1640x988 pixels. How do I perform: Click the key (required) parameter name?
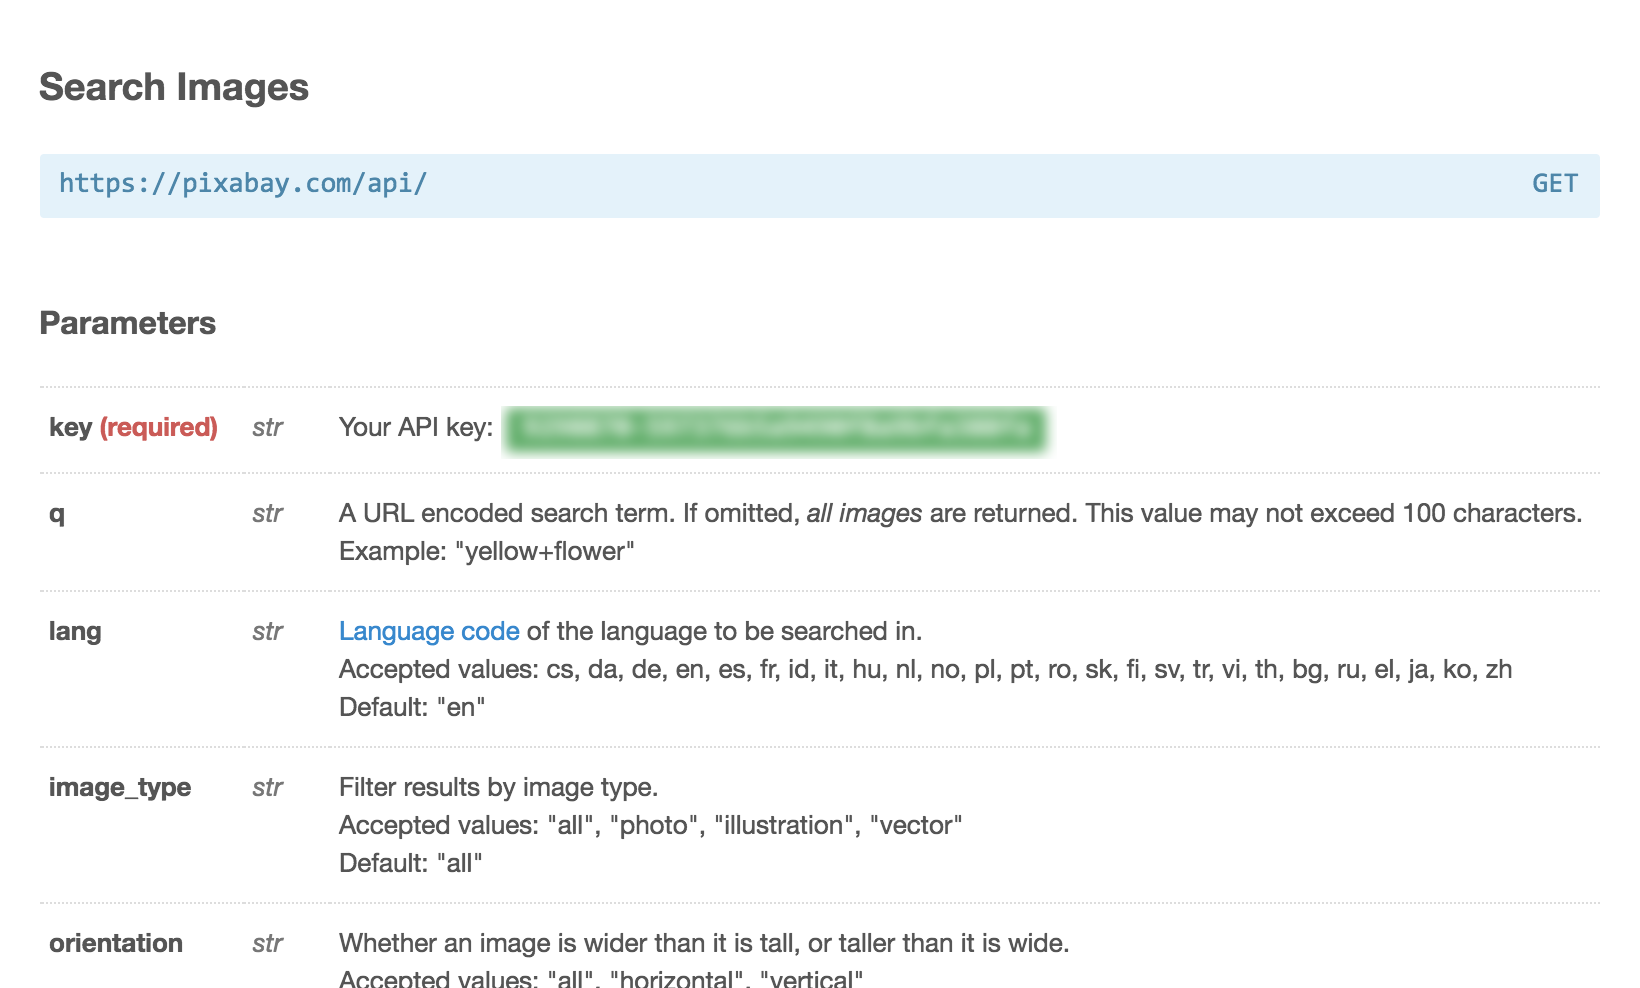pos(133,427)
